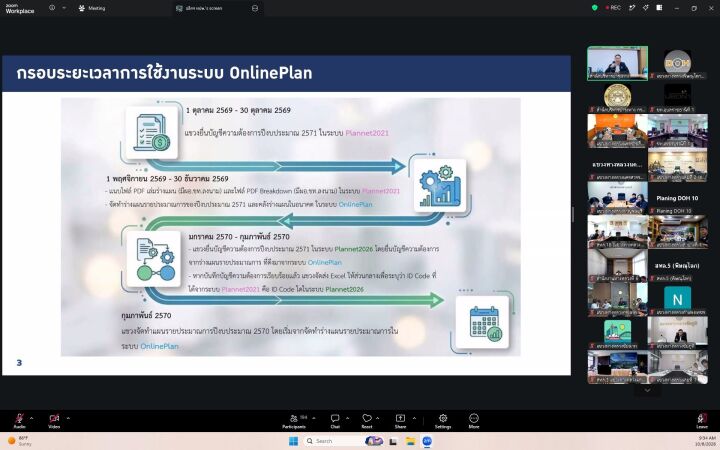Start video with the Video icon
The width and height of the screenshot is (720, 450).
(x=54, y=420)
